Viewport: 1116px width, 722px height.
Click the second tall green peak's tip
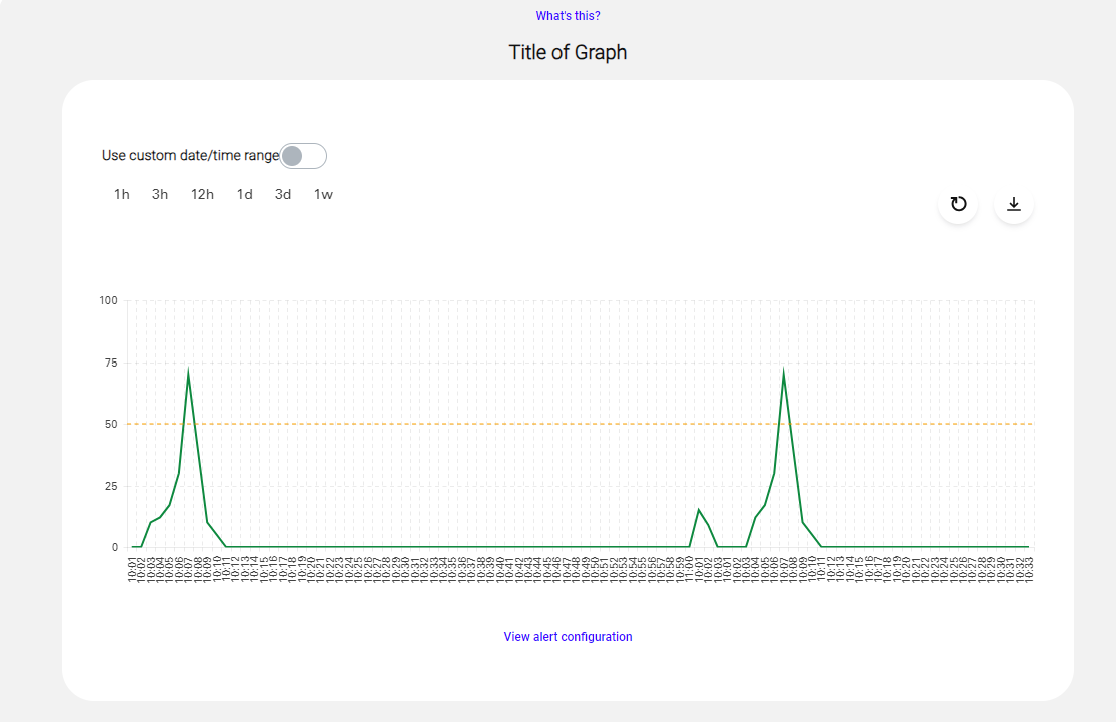(x=784, y=373)
